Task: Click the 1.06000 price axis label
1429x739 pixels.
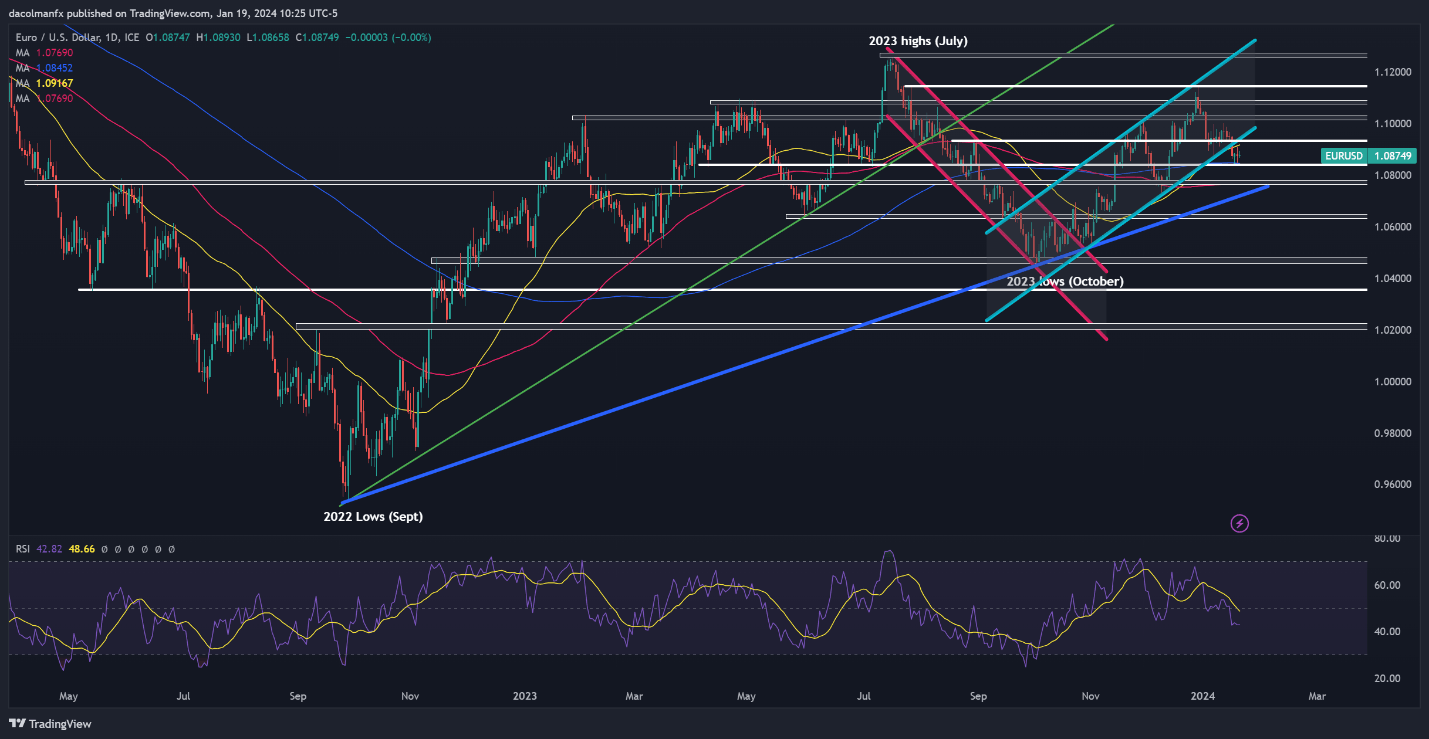Action: 1392,227
